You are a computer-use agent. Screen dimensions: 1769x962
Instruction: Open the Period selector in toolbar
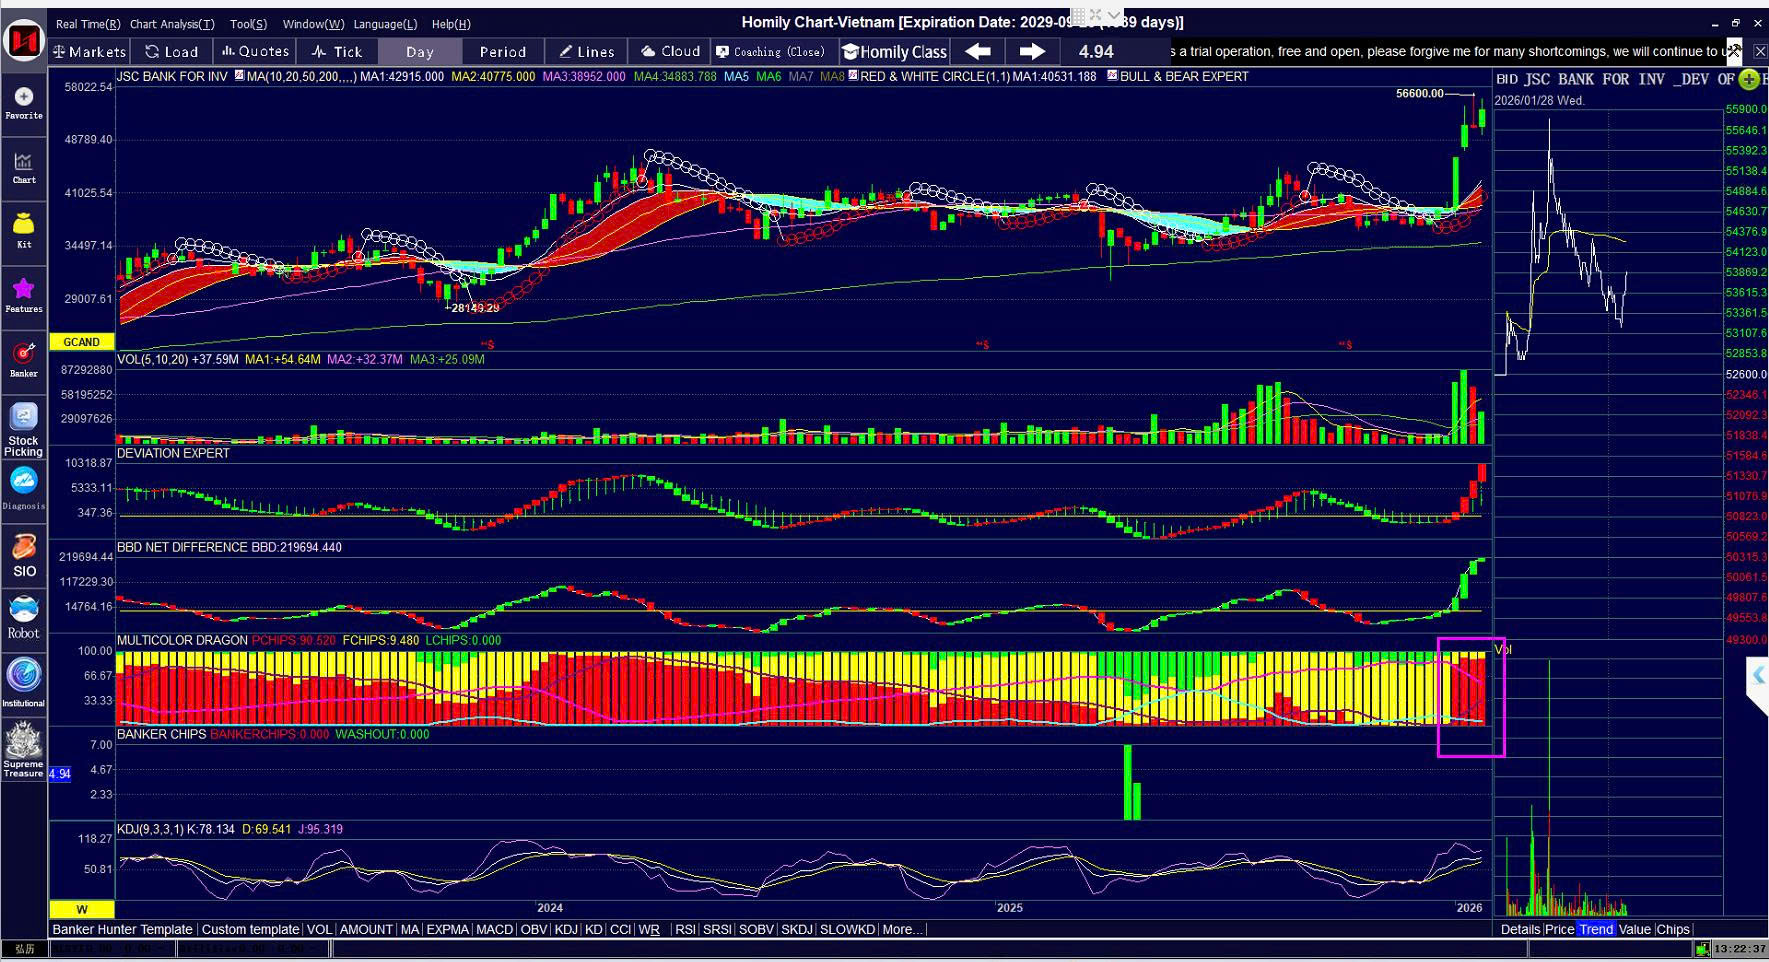[x=502, y=52]
